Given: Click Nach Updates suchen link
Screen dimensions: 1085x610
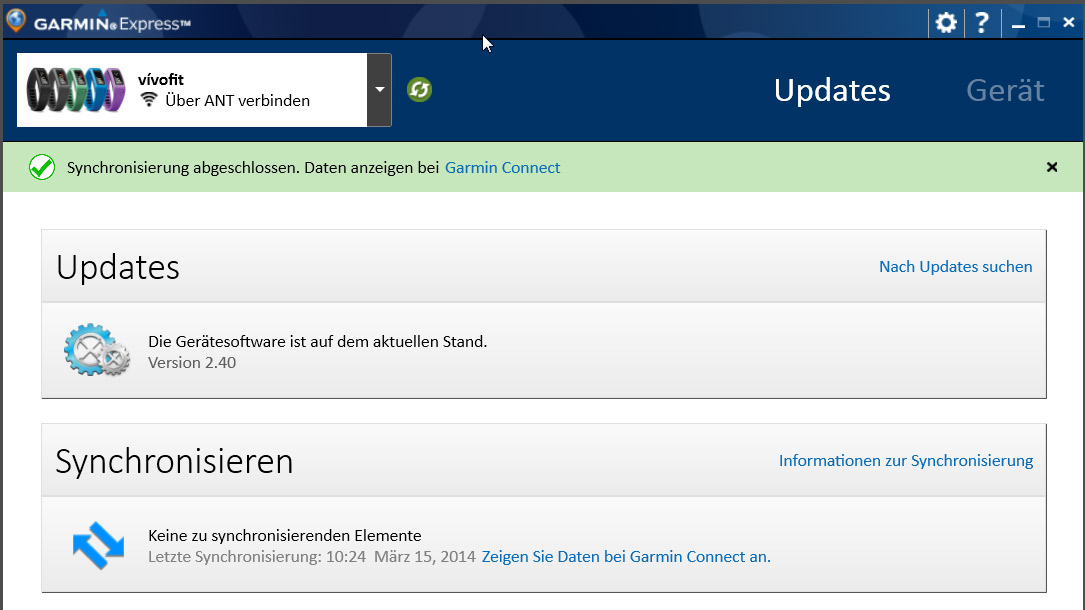Looking at the screenshot, I should [955, 267].
